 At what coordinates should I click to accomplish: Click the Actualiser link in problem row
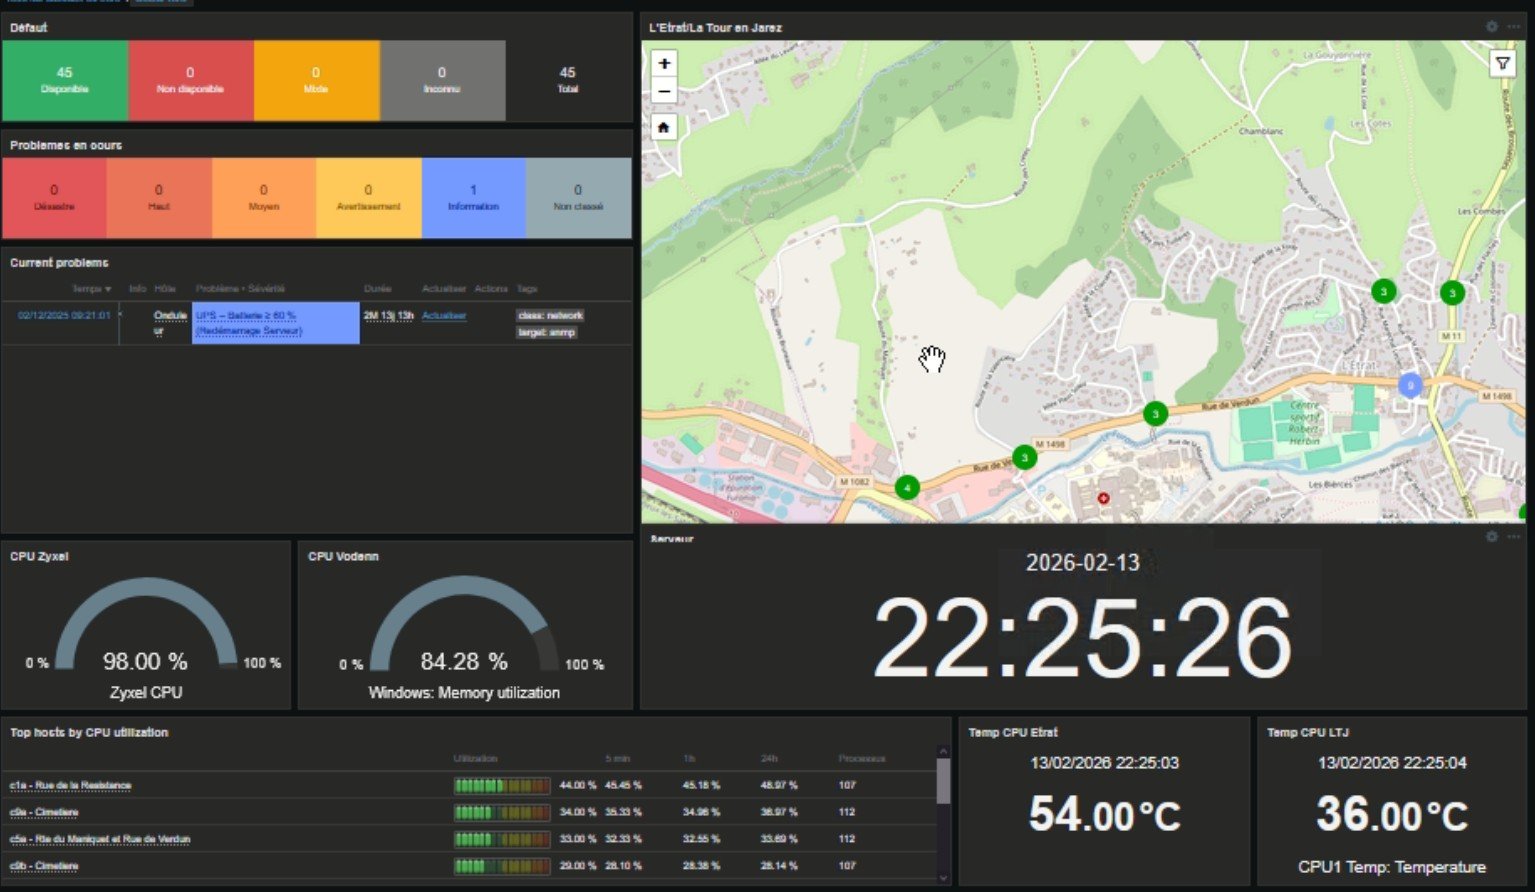(x=444, y=316)
